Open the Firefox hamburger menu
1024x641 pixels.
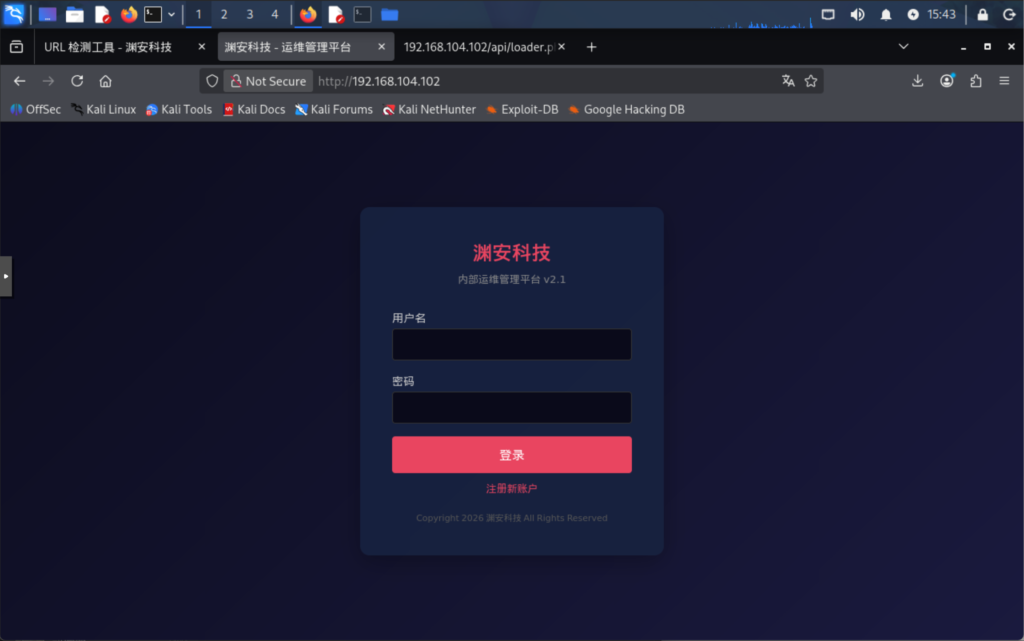pyautogui.click(x=1004, y=81)
